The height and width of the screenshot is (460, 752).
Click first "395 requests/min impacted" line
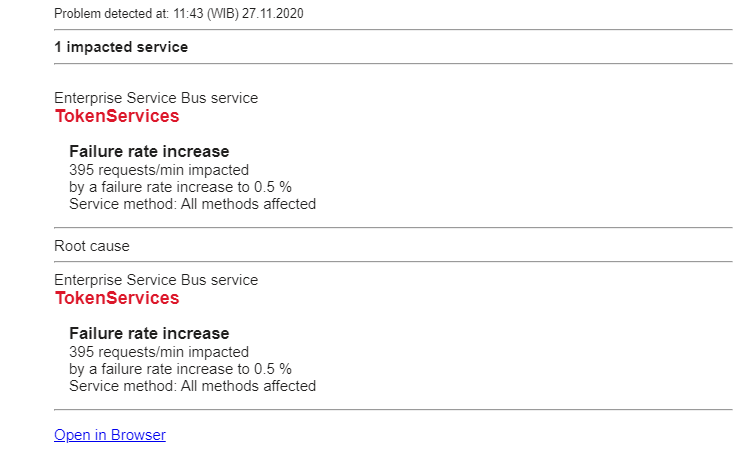[159, 170]
